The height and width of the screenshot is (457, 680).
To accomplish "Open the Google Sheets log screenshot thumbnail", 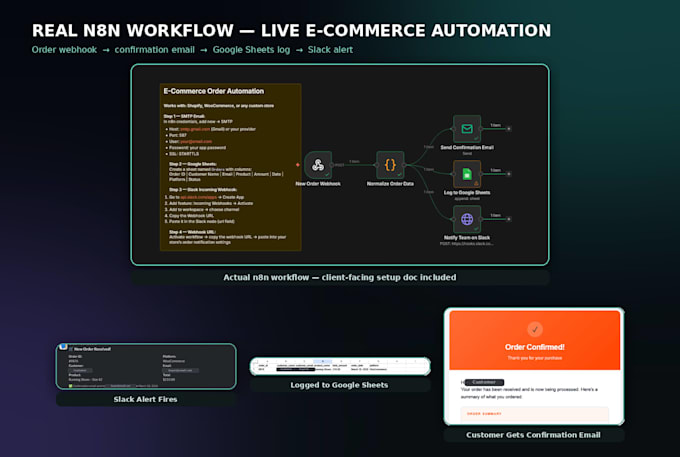I will pos(340,366).
